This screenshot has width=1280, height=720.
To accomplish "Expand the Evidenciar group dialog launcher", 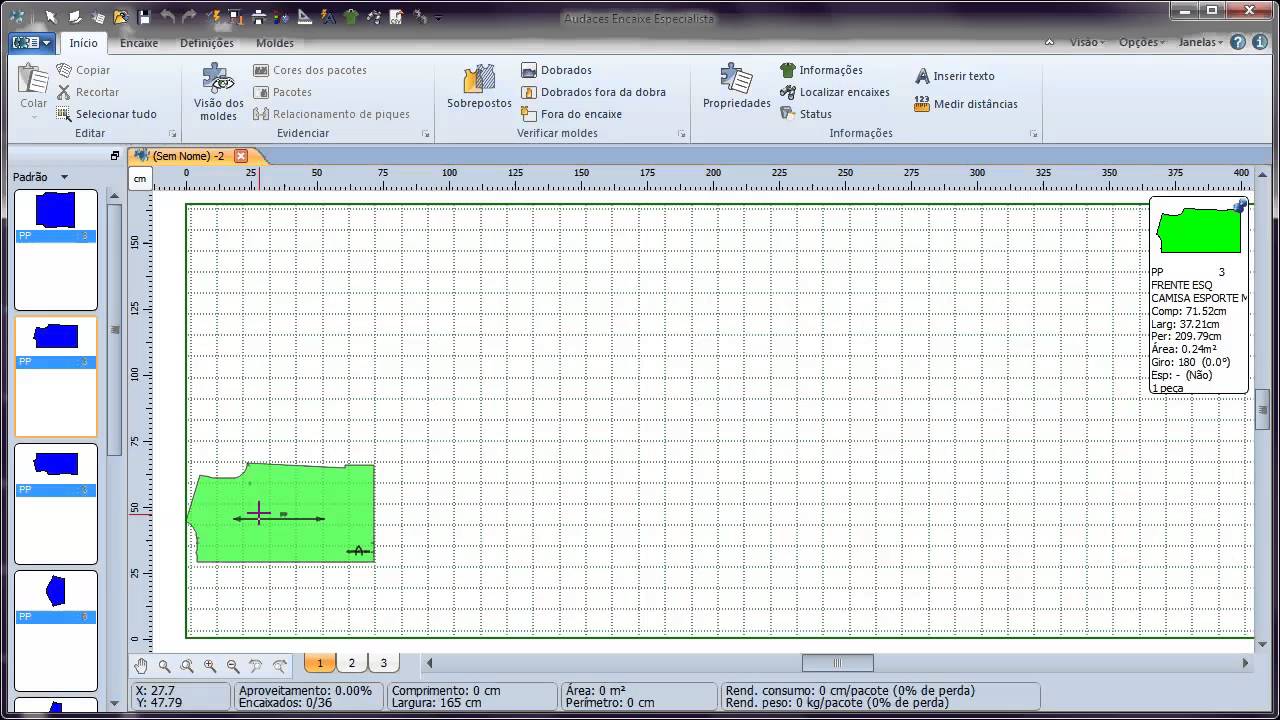I will pyautogui.click(x=426, y=133).
